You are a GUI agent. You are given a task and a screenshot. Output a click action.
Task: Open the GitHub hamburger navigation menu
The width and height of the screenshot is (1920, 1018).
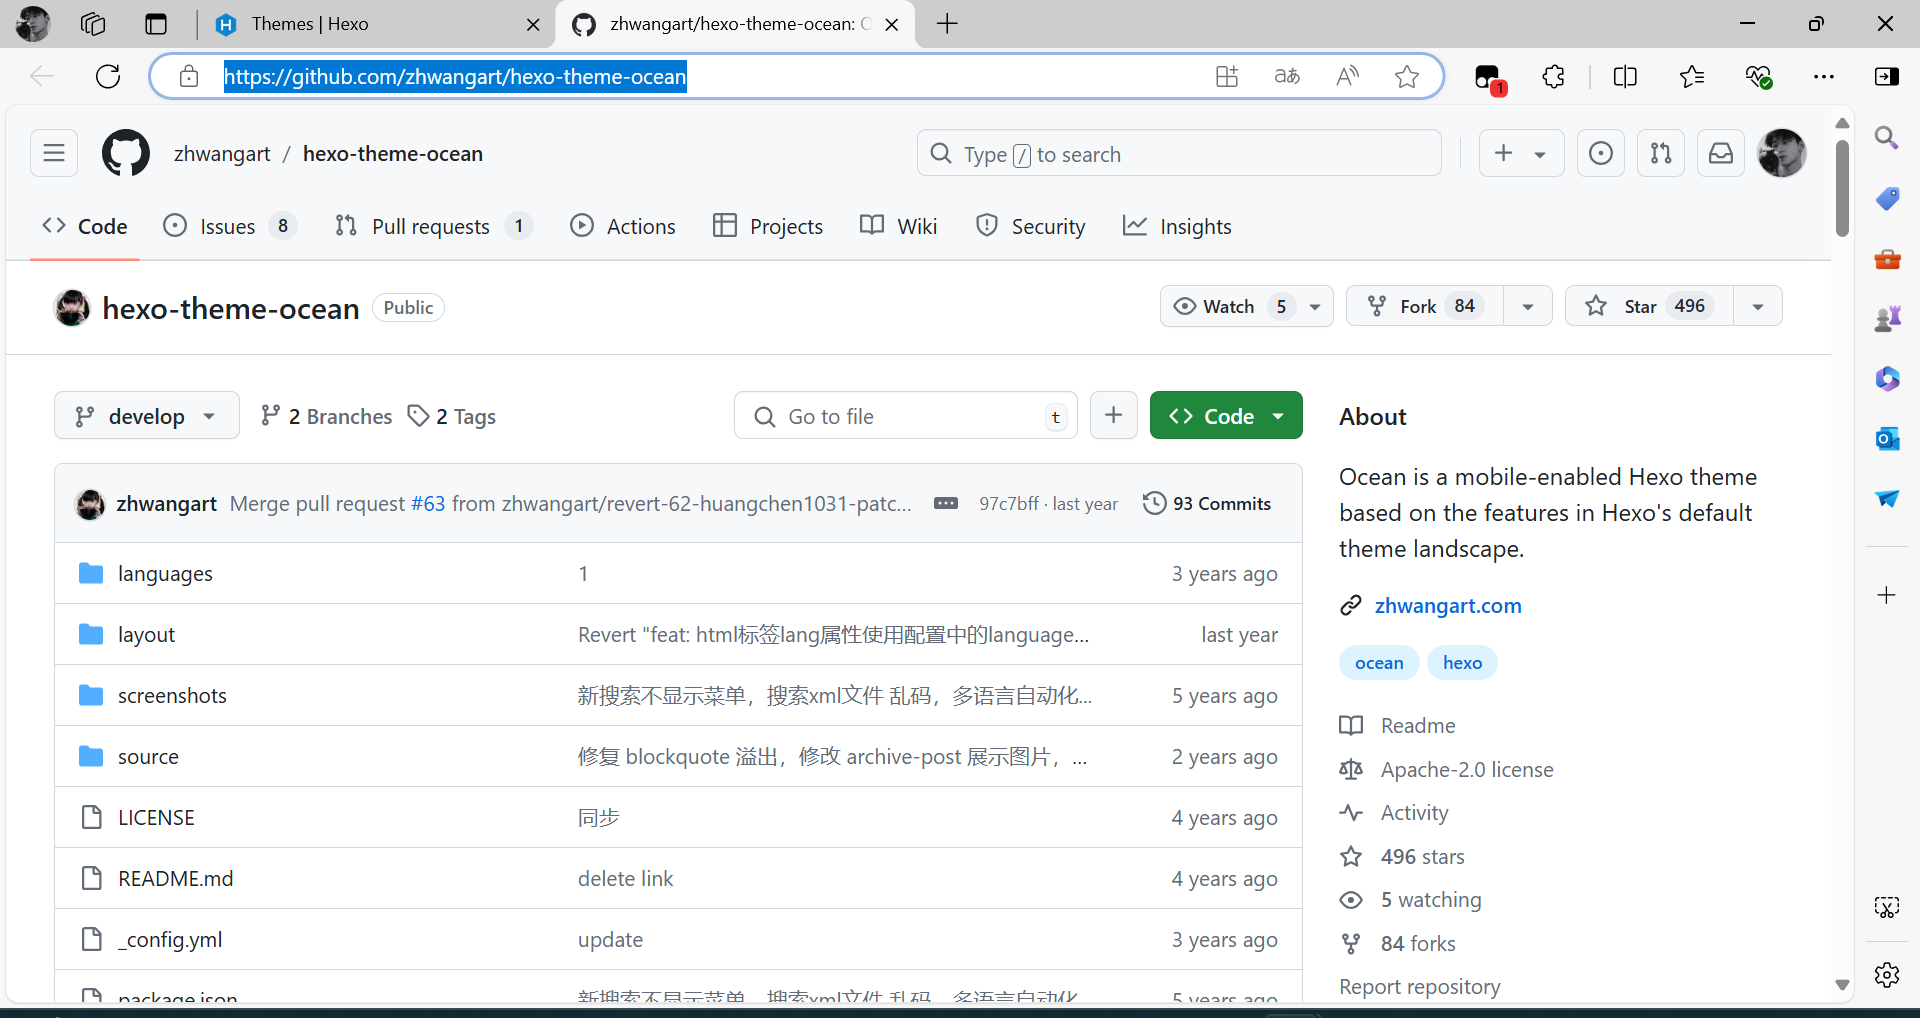(x=54, y=153)
